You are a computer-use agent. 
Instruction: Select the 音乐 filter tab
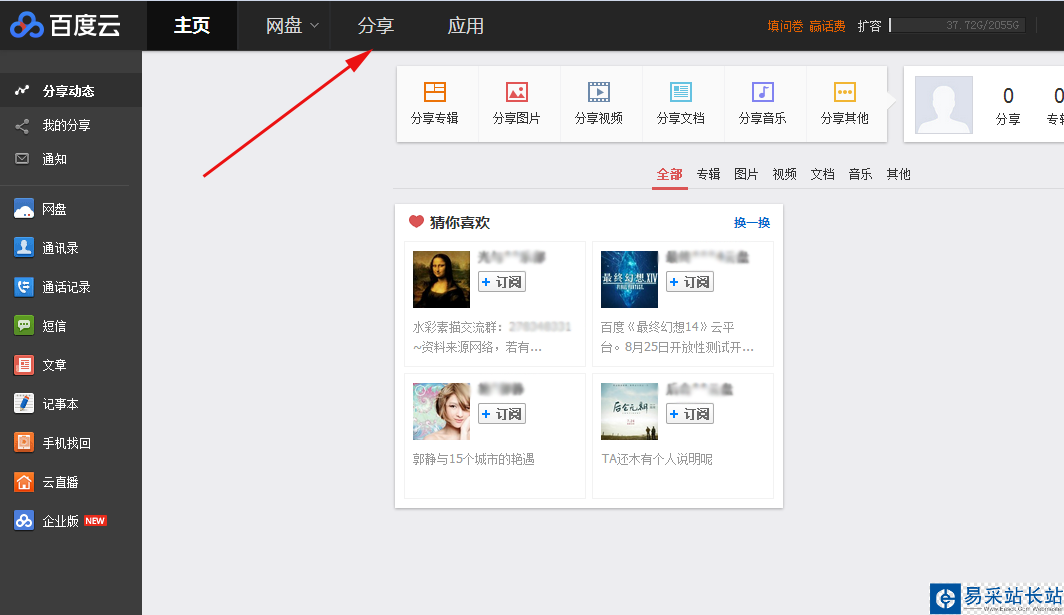click(x=860, y=174)
